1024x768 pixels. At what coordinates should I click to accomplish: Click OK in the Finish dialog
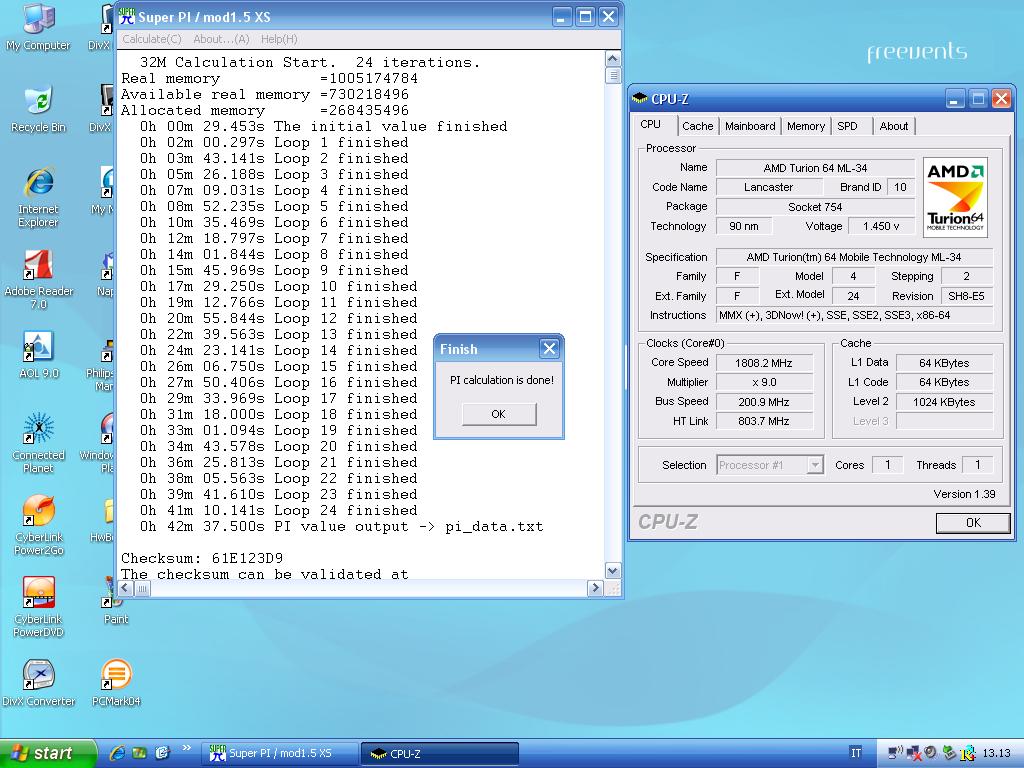(499, 414)
